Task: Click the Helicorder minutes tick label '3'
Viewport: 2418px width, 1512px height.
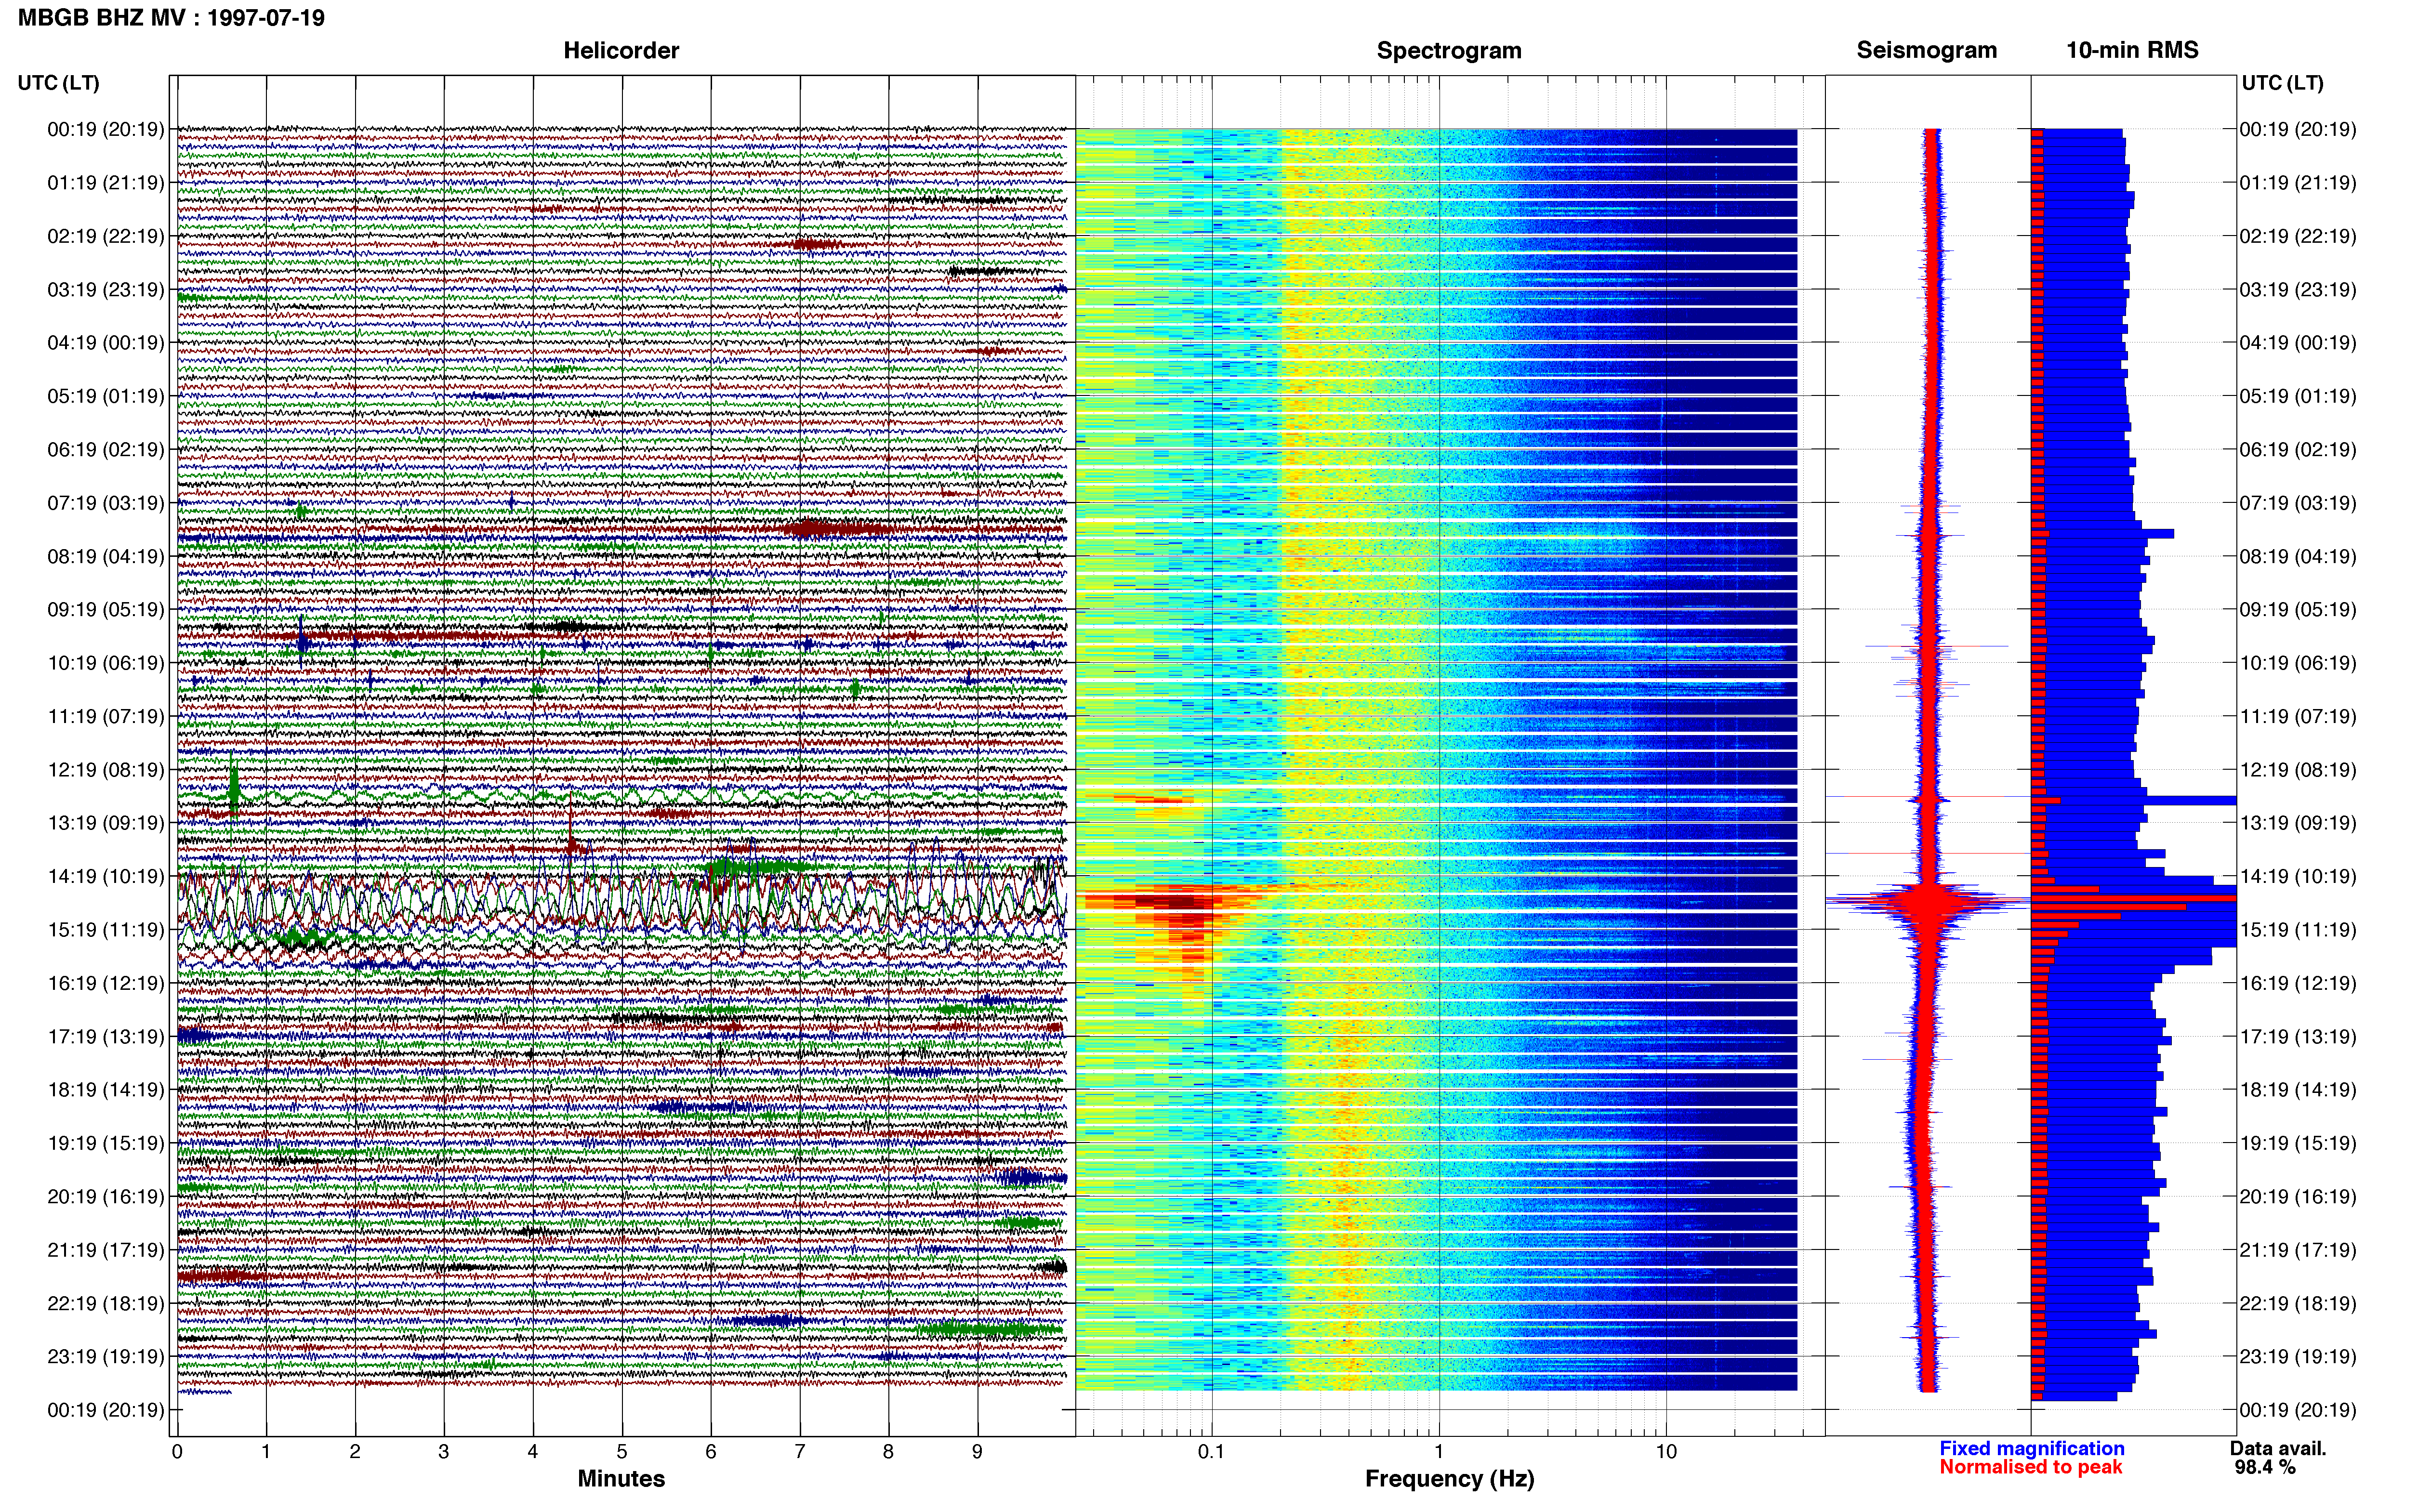Action: [x=444, y=1452]
